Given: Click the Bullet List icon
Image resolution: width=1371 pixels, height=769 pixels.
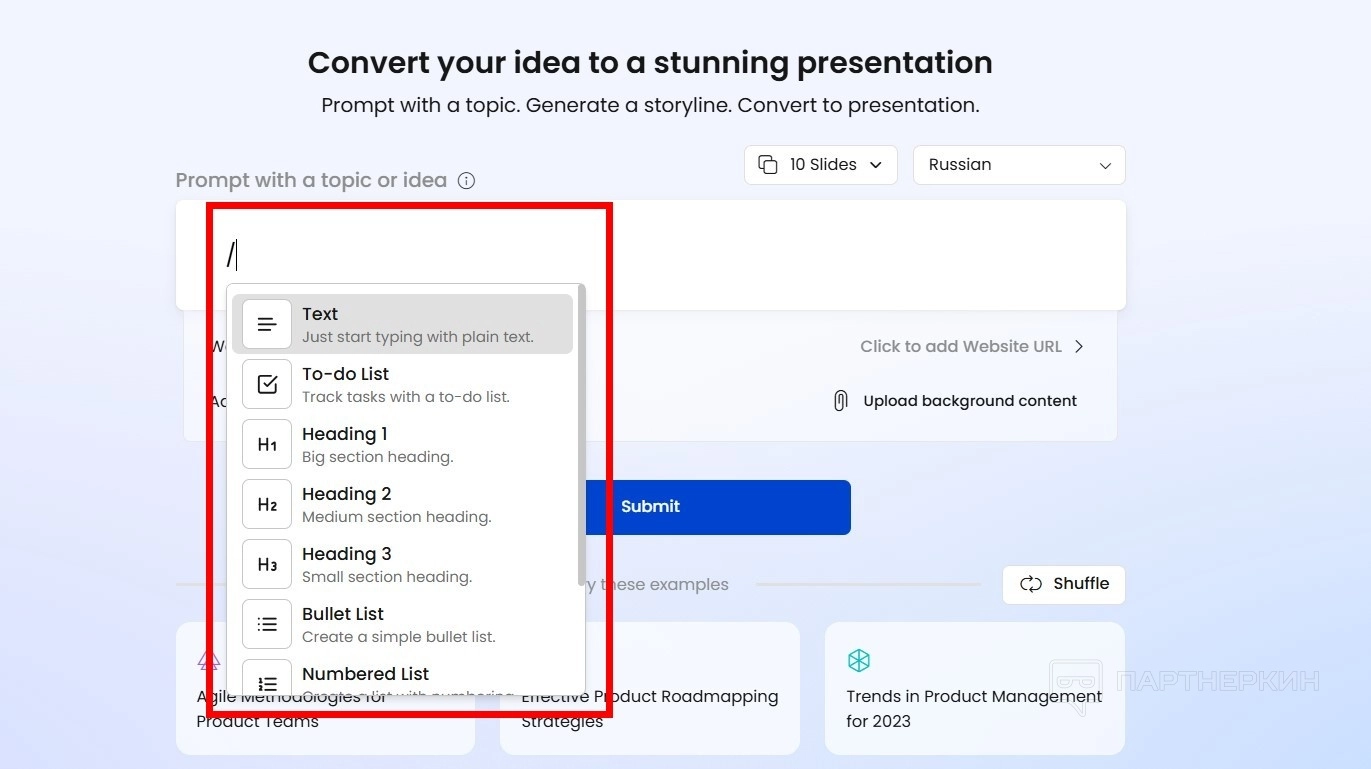Looking at the screenshot, I should click(267, 624).
